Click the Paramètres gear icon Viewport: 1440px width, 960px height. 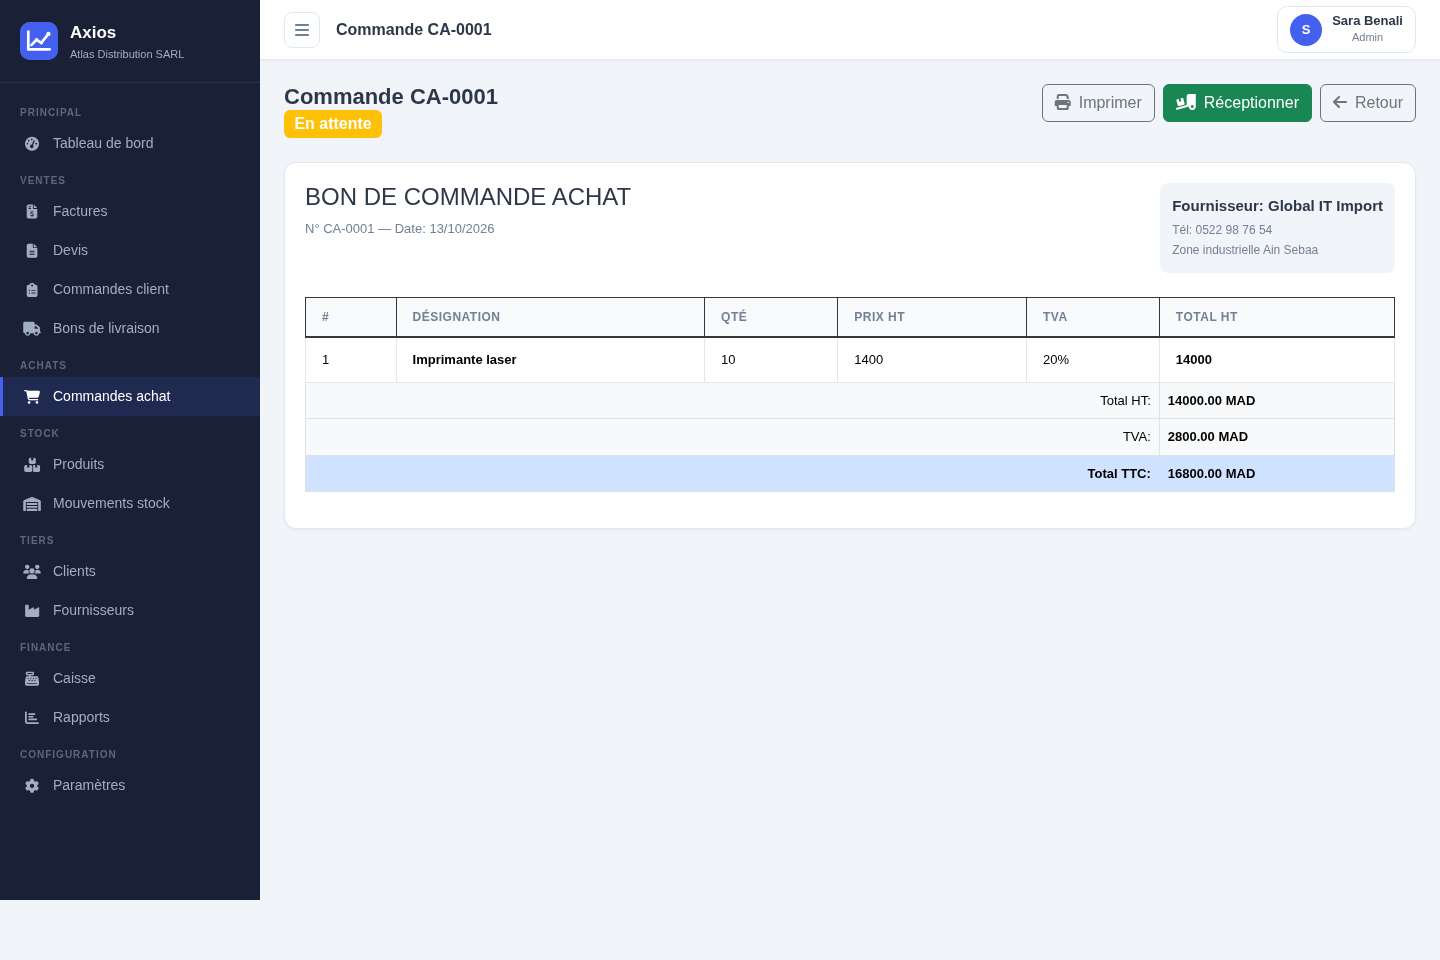point(32,785)
